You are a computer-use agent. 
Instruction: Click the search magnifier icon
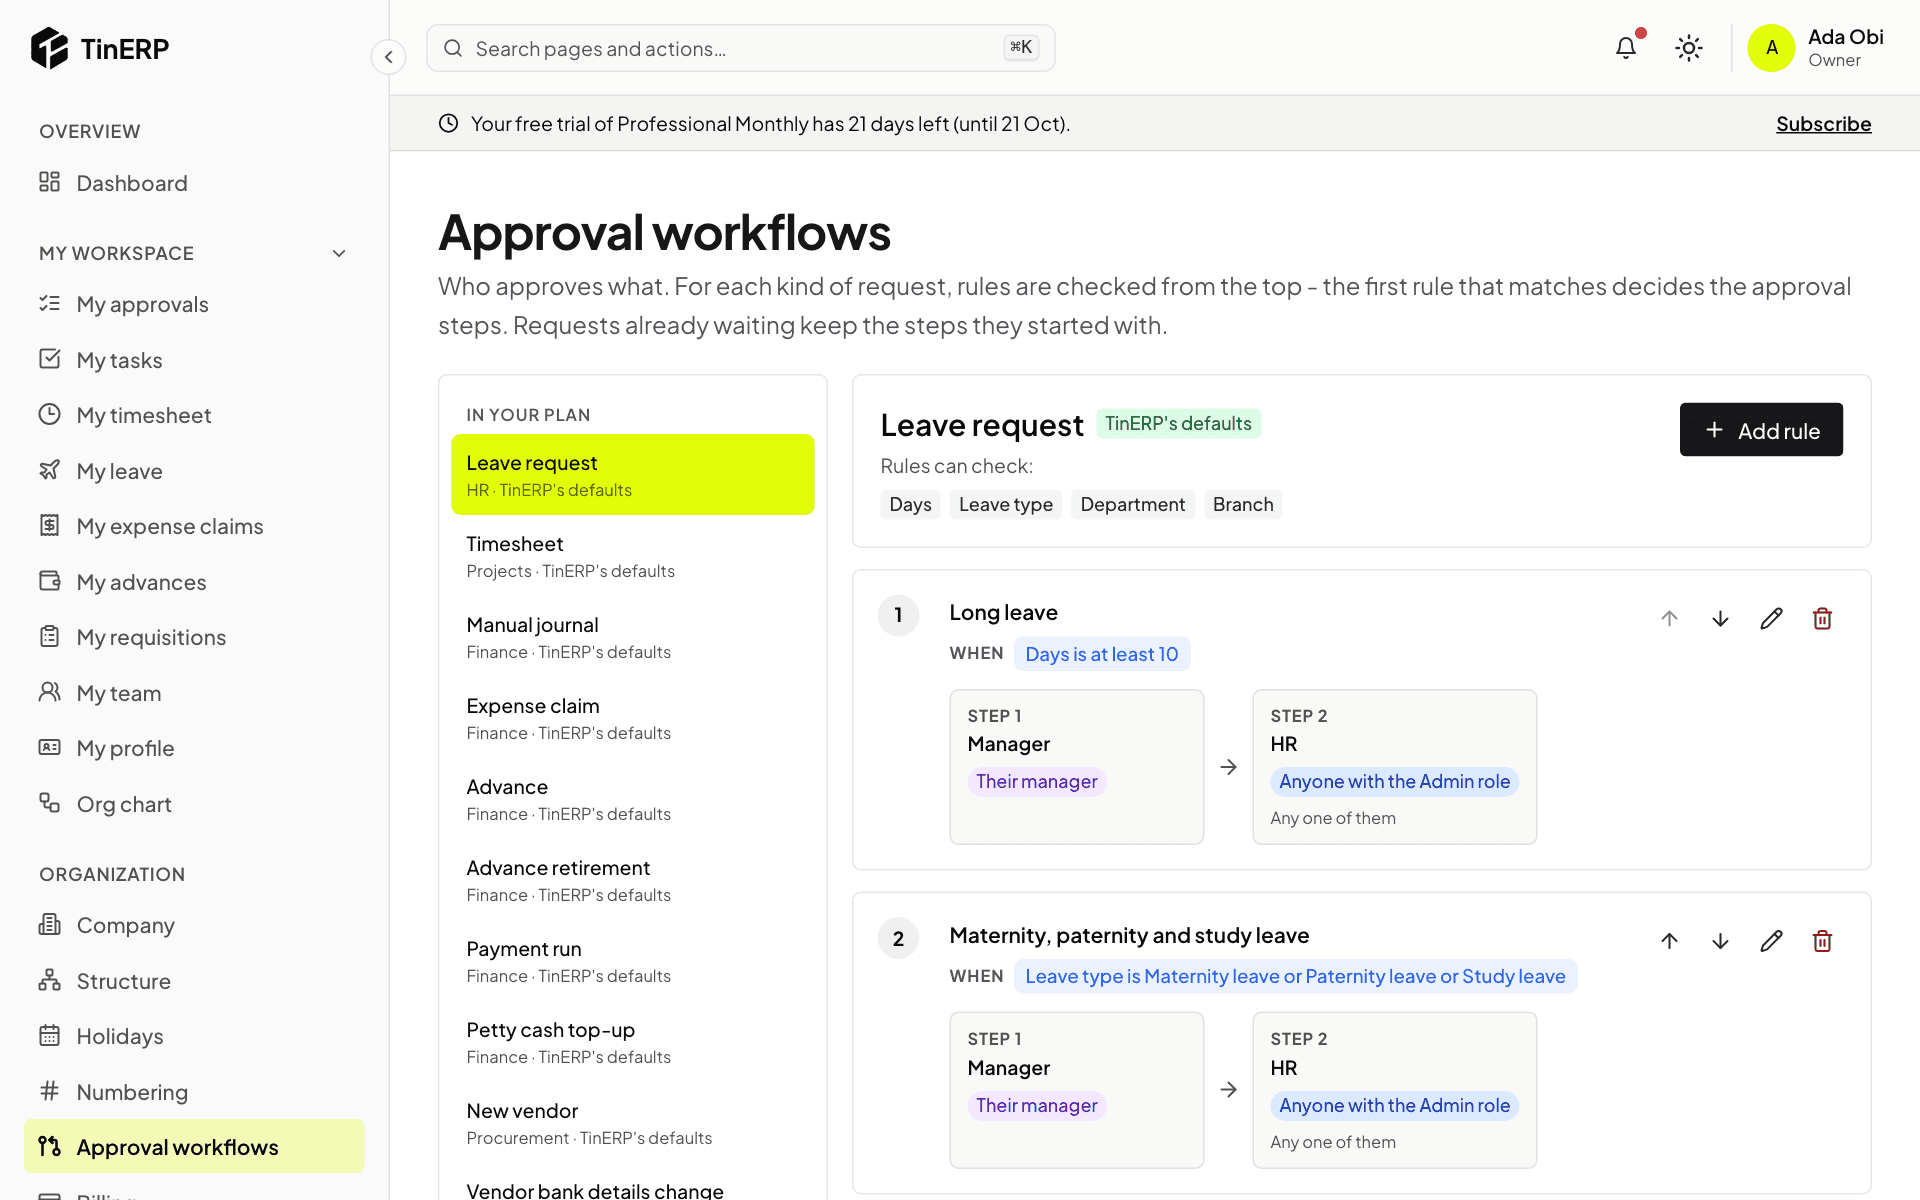[x=453, y=48]
